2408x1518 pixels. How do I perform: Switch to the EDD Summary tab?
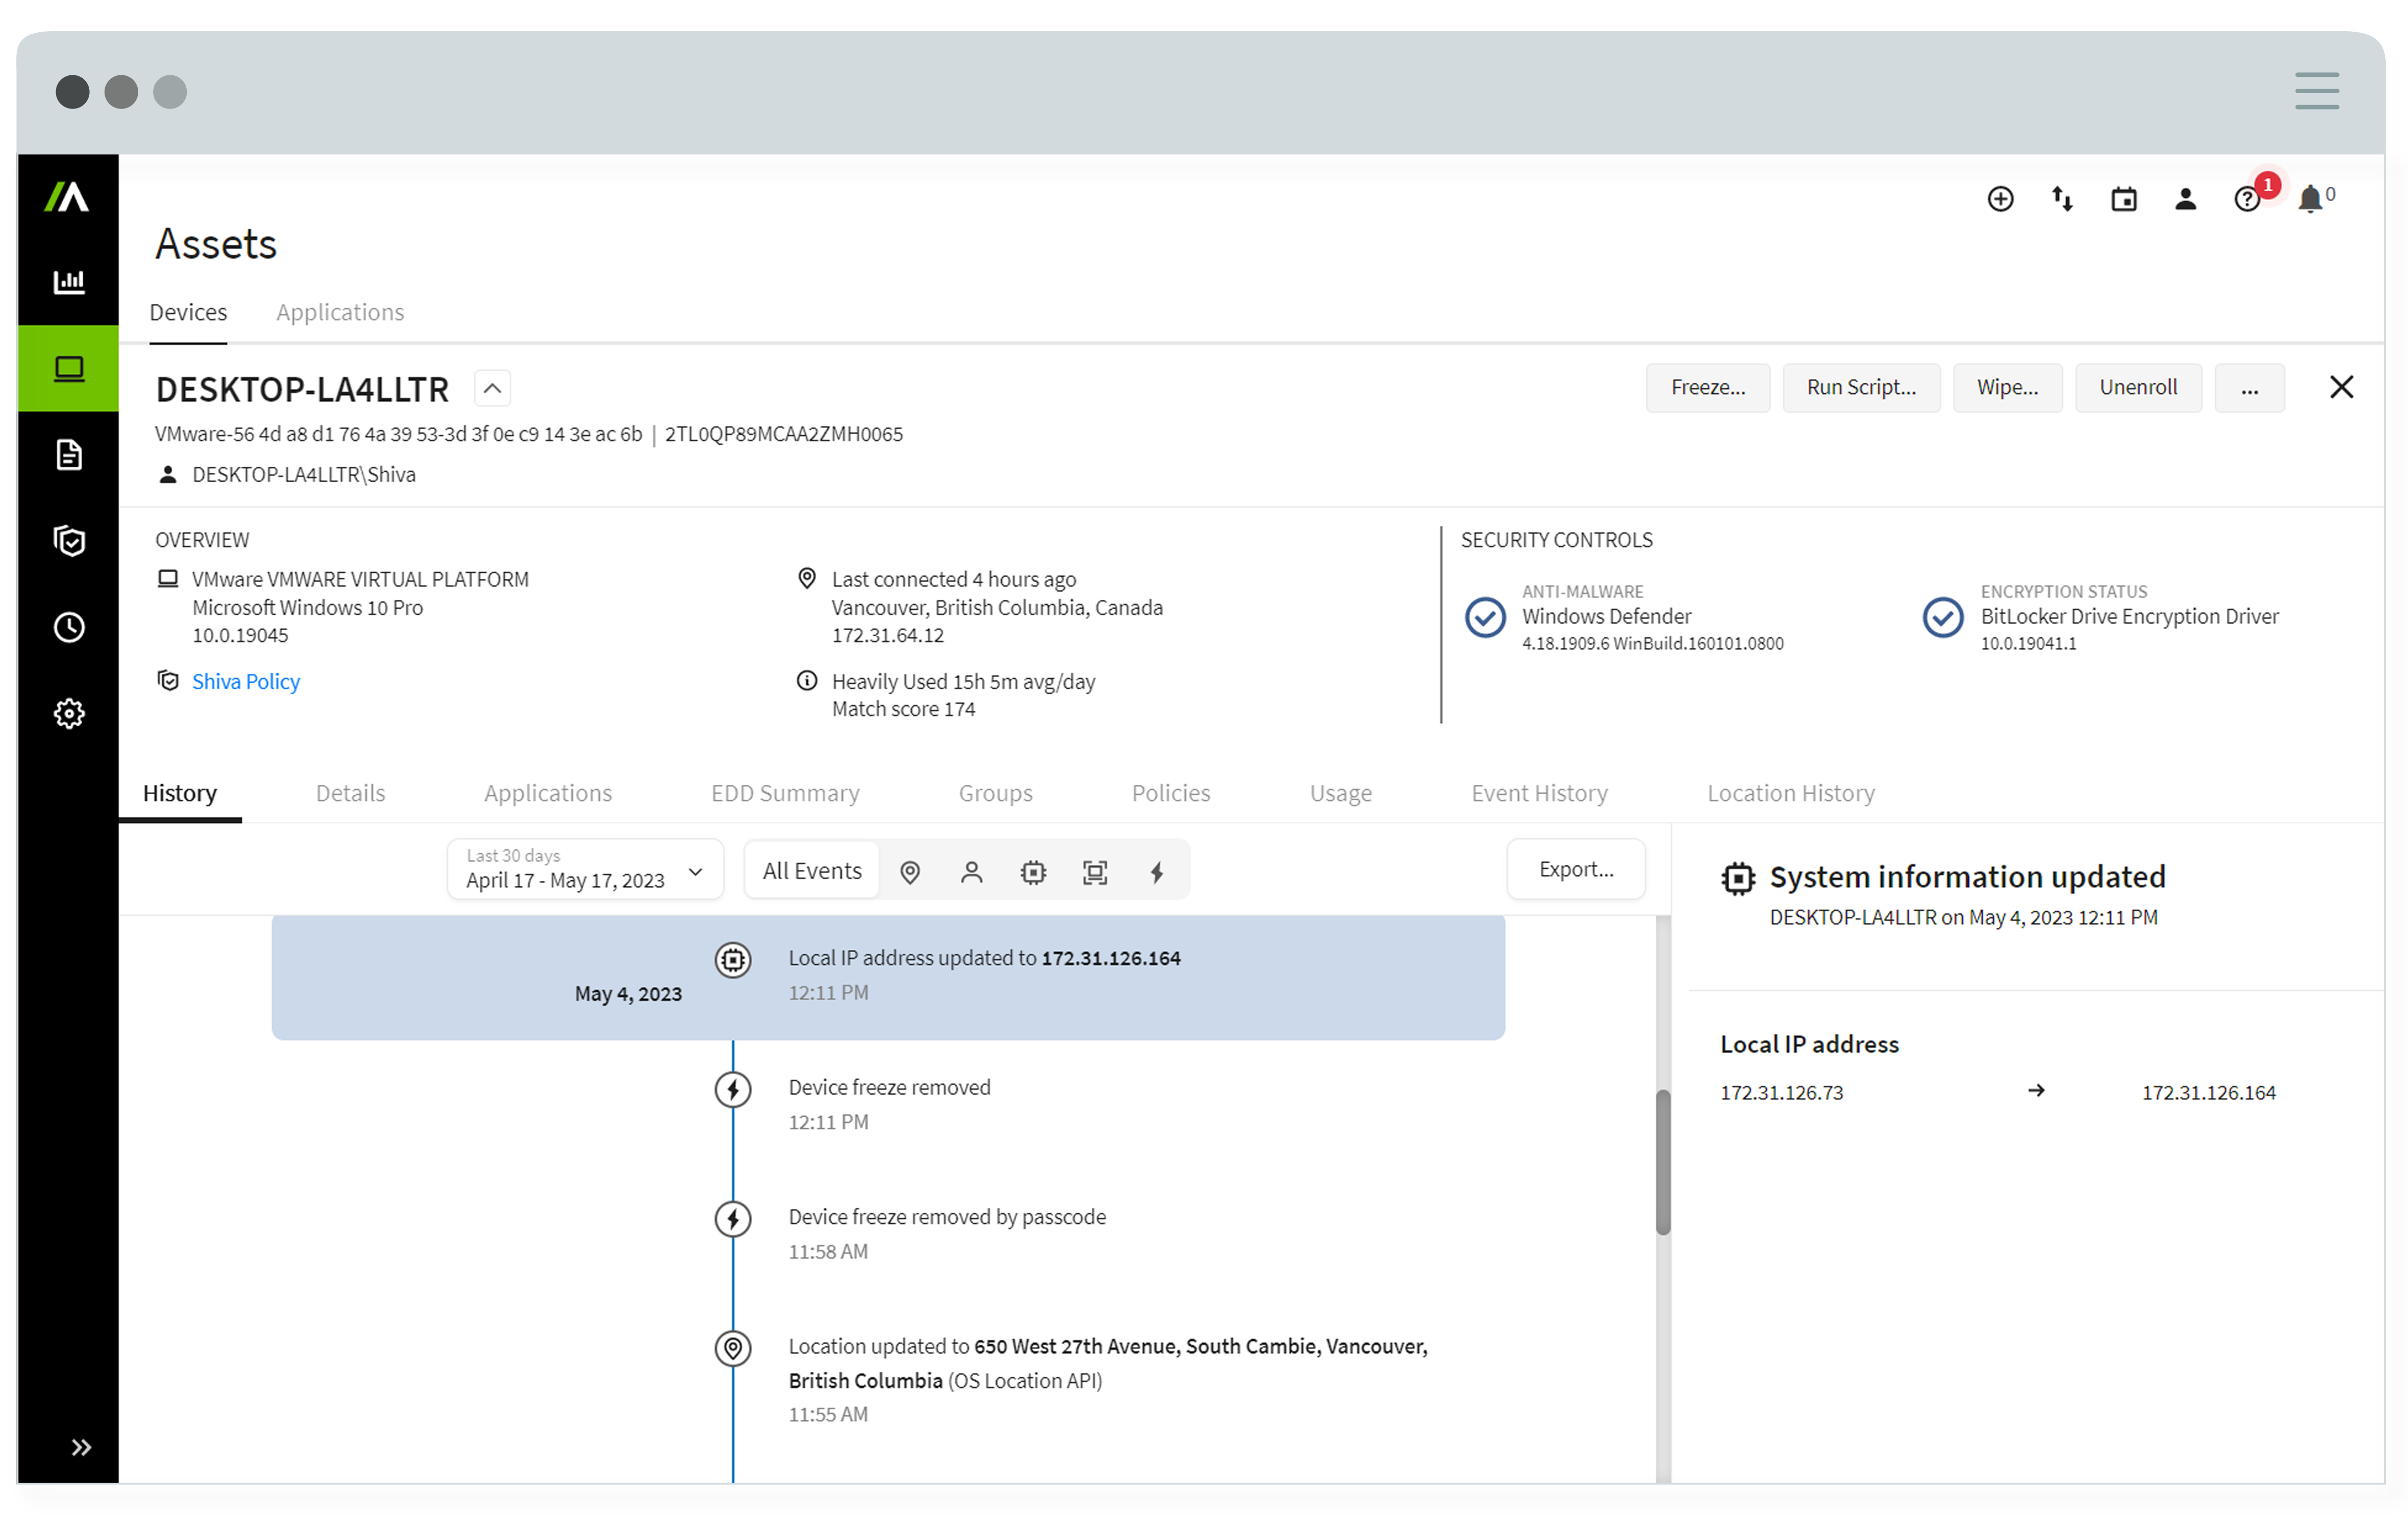tap(785, 792)
